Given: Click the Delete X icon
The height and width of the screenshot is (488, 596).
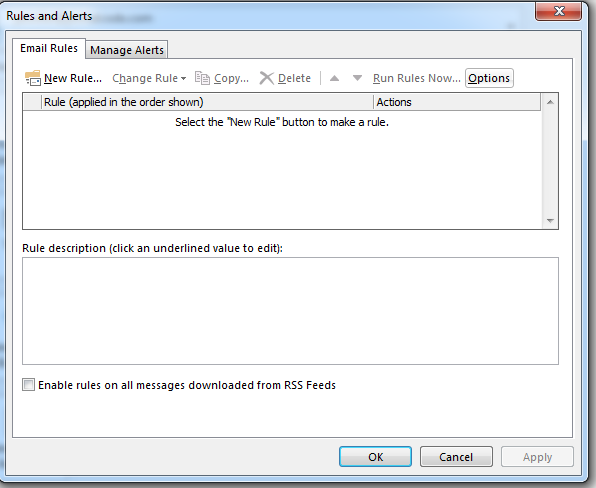Looking at the screenshot, I should (x=266, y=78).
